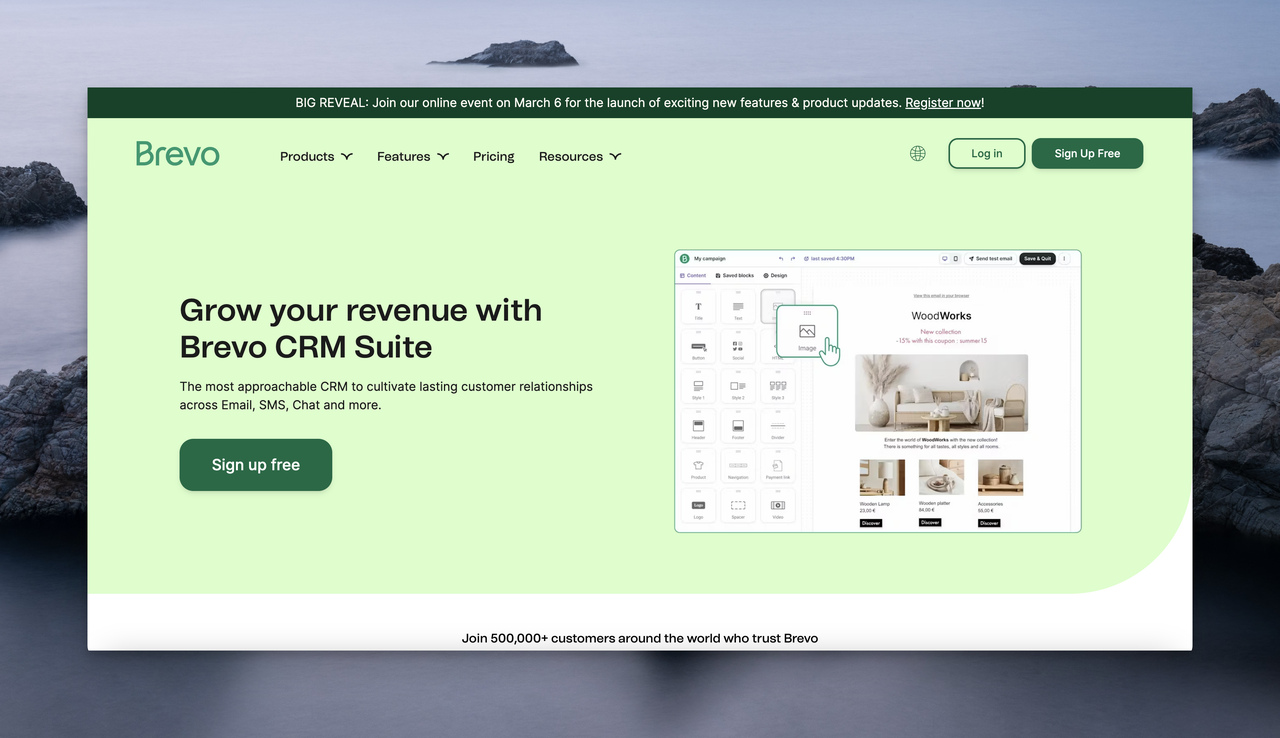Image resolution: width=1280 pixels, height=738 pixels.
Task: Select the Divider block
Action: pyautogui.click(x=778, y=426)
